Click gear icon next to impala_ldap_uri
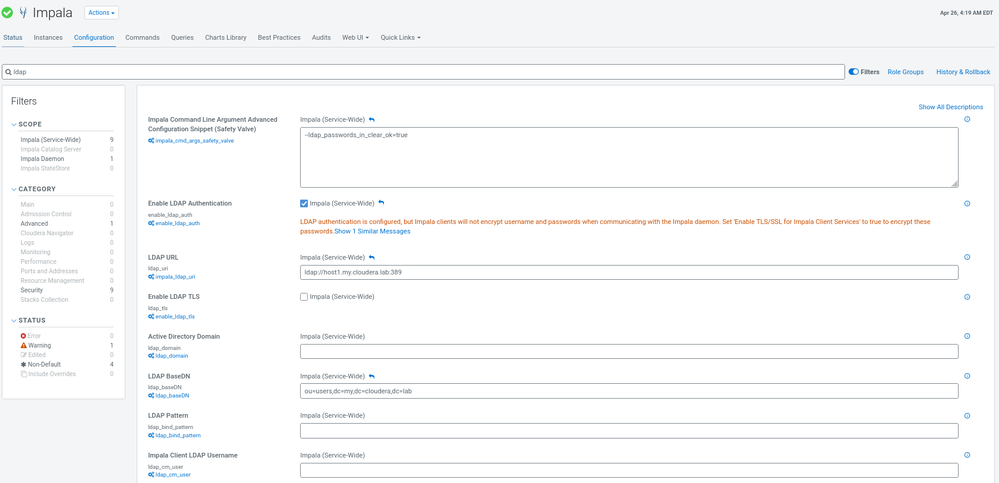Screen dimensions: 999x483 [151, 277]
